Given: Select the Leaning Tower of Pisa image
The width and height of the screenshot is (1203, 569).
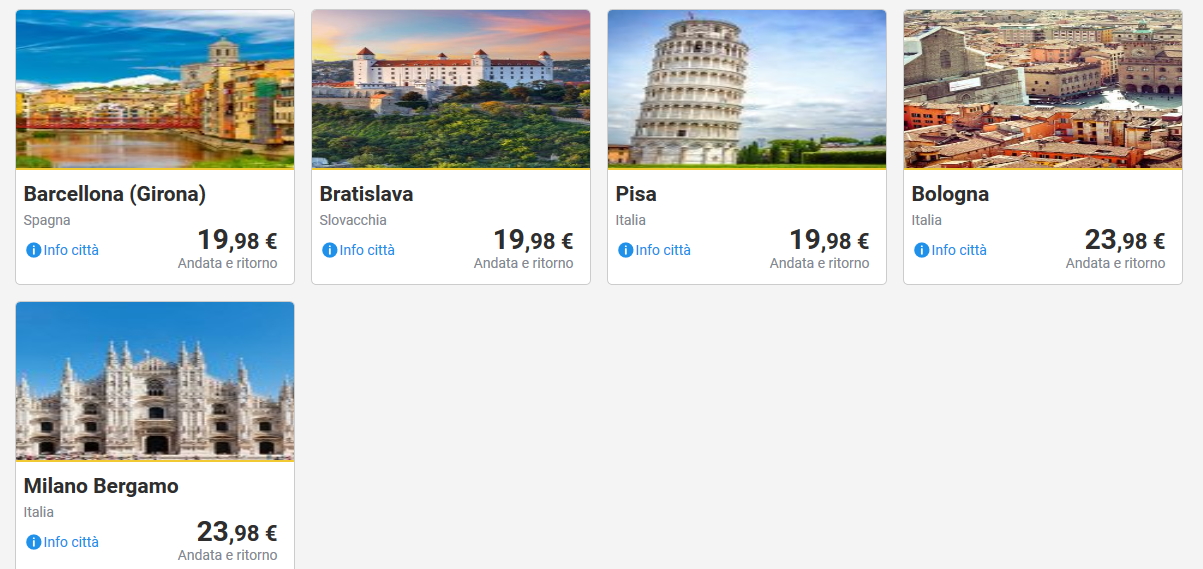Looking at the screenshot, I should tap(747, 89).
